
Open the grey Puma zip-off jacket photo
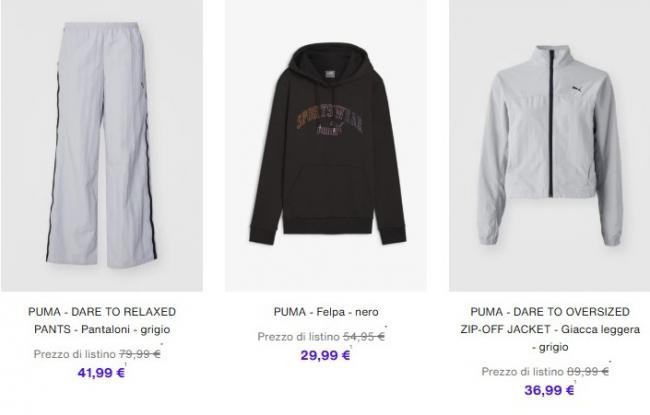tap(550, 146)
